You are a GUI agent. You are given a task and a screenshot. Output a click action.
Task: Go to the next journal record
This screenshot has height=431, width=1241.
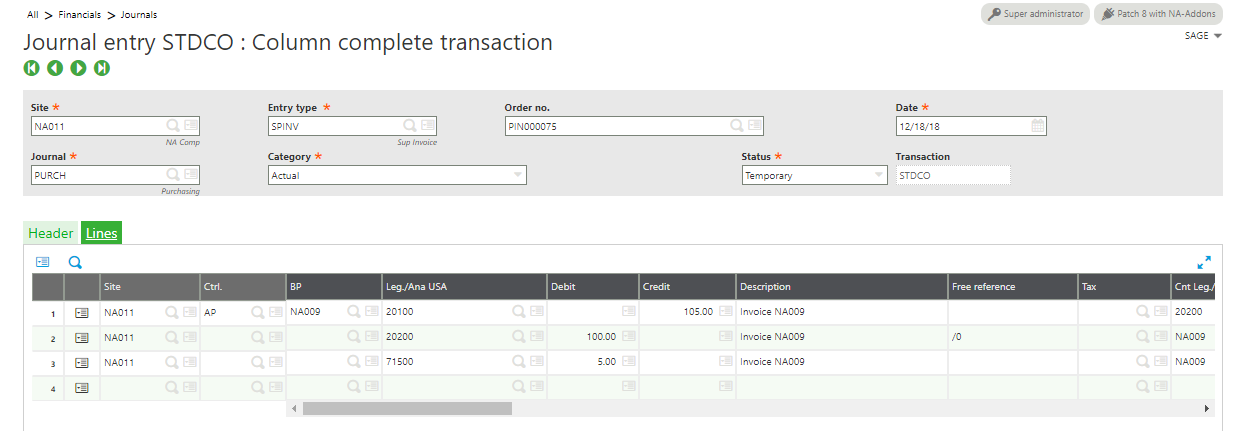[x=78, y=68]
